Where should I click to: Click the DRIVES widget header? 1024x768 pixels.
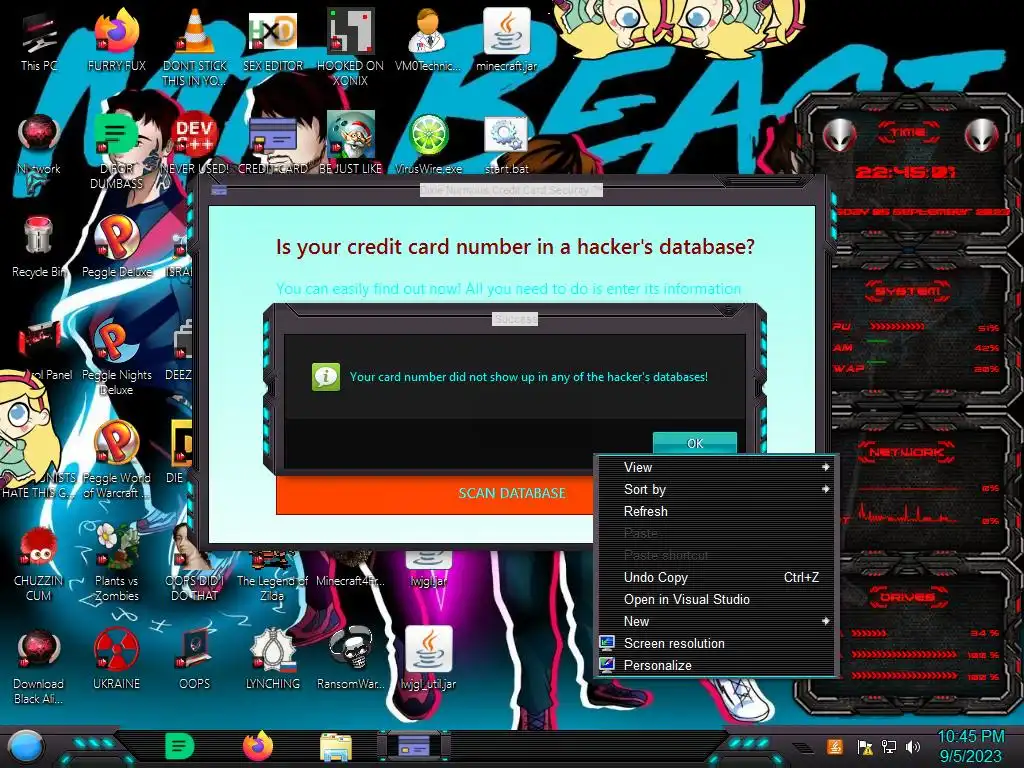(x=907, y=597)
